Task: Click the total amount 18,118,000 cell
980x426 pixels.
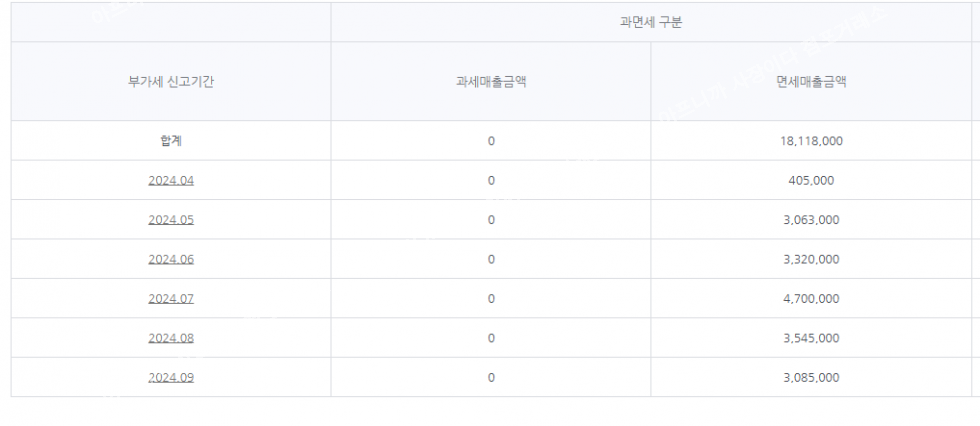Action: point(811,141)
